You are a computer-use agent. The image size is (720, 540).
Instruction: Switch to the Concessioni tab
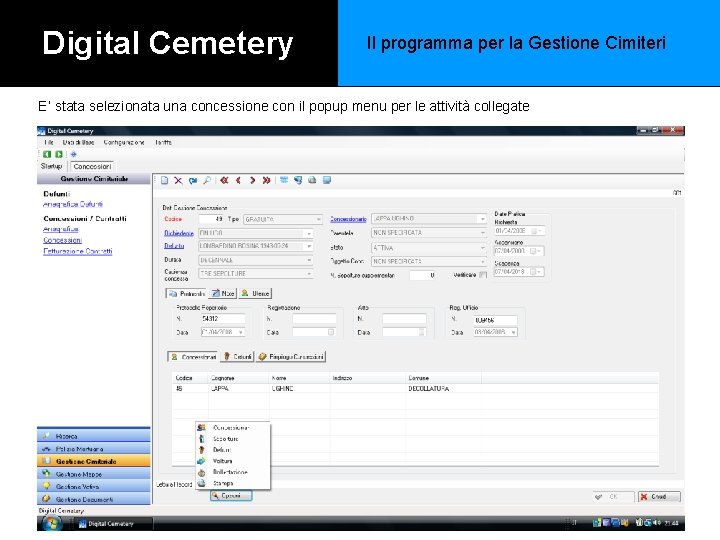[92, 166]
